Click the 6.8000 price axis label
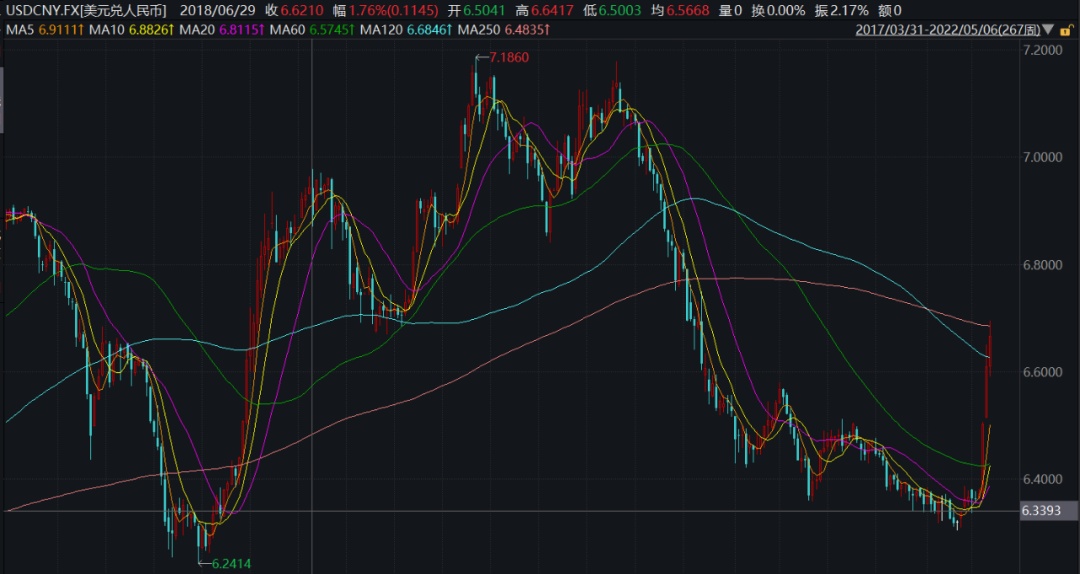The width and height of the screenshot is (1080, 574). click(x=1041, y=265)
